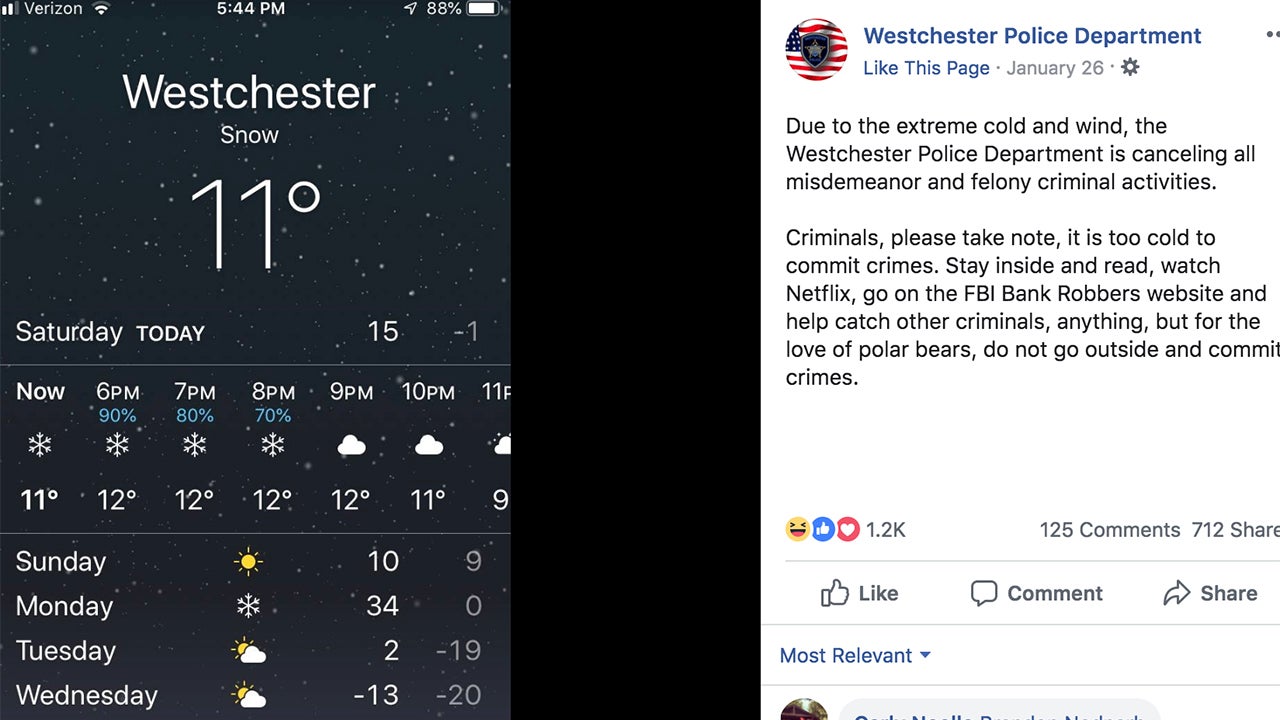Tap the Wi-Fi icon in the status bar
Screen dimensions: 1280x720
click(x=99, y=9)
